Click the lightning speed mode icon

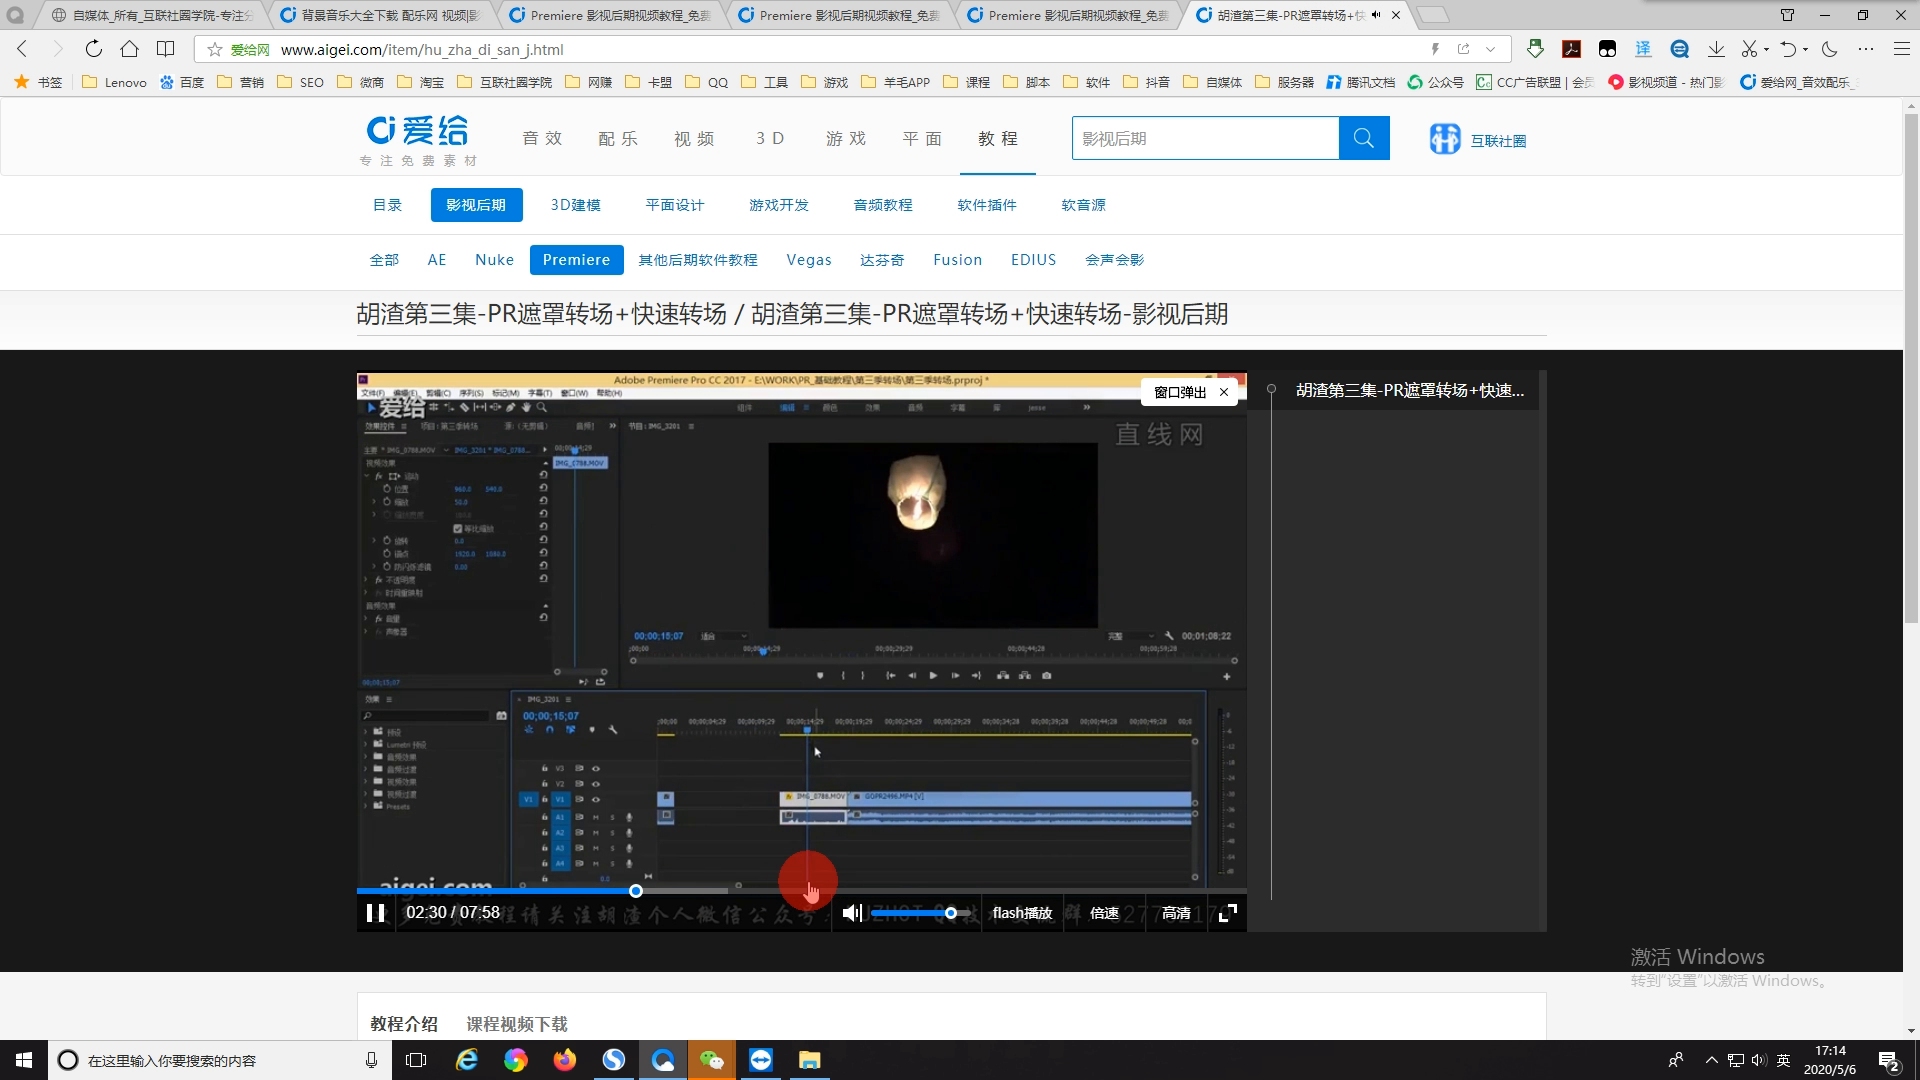coord(1435,49)
